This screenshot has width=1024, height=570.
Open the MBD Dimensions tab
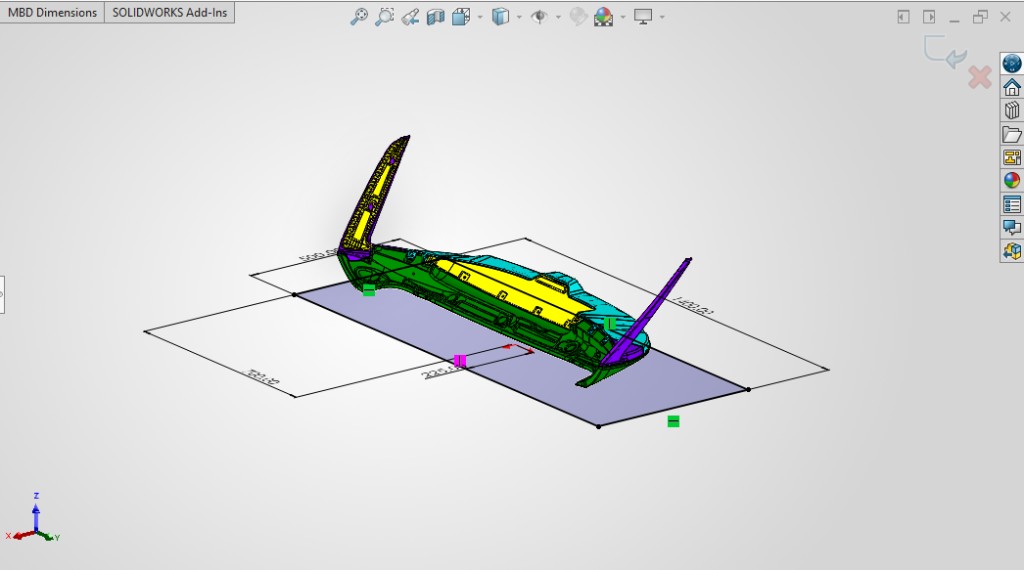52,12
